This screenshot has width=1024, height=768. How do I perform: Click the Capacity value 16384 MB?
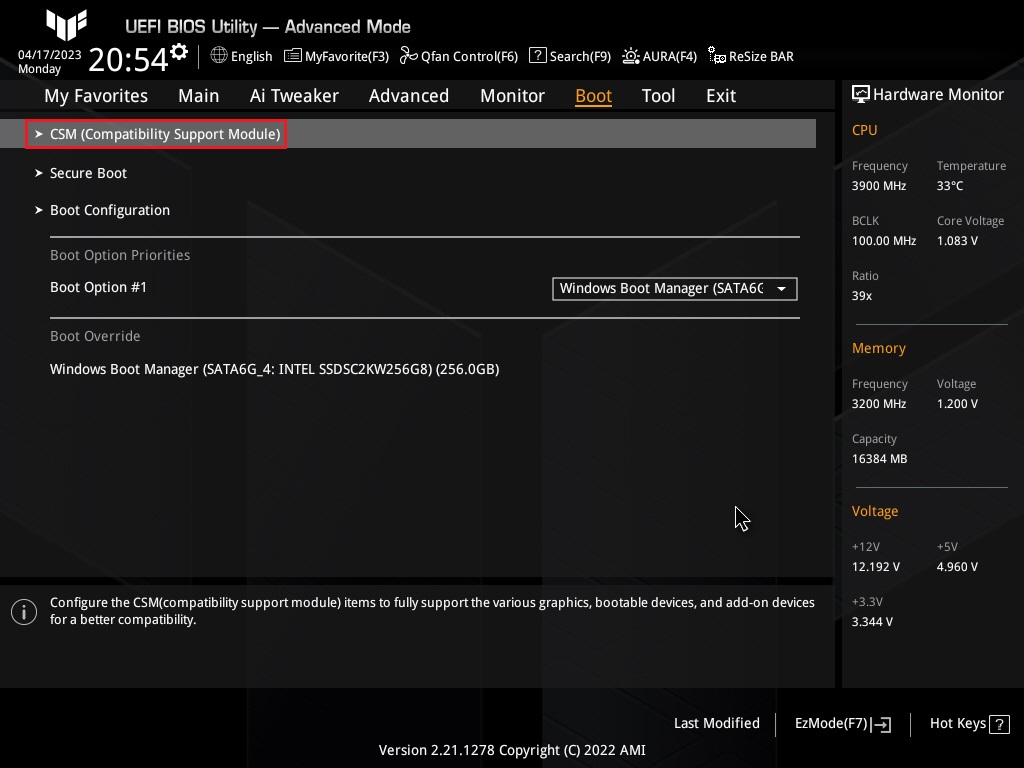click(879, 459)
